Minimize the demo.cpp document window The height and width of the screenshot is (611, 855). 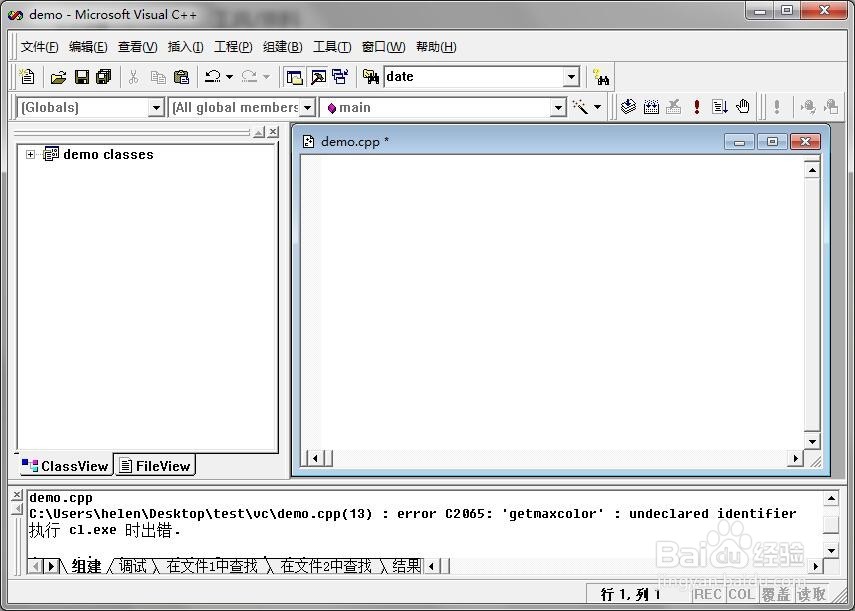[739, 142]
